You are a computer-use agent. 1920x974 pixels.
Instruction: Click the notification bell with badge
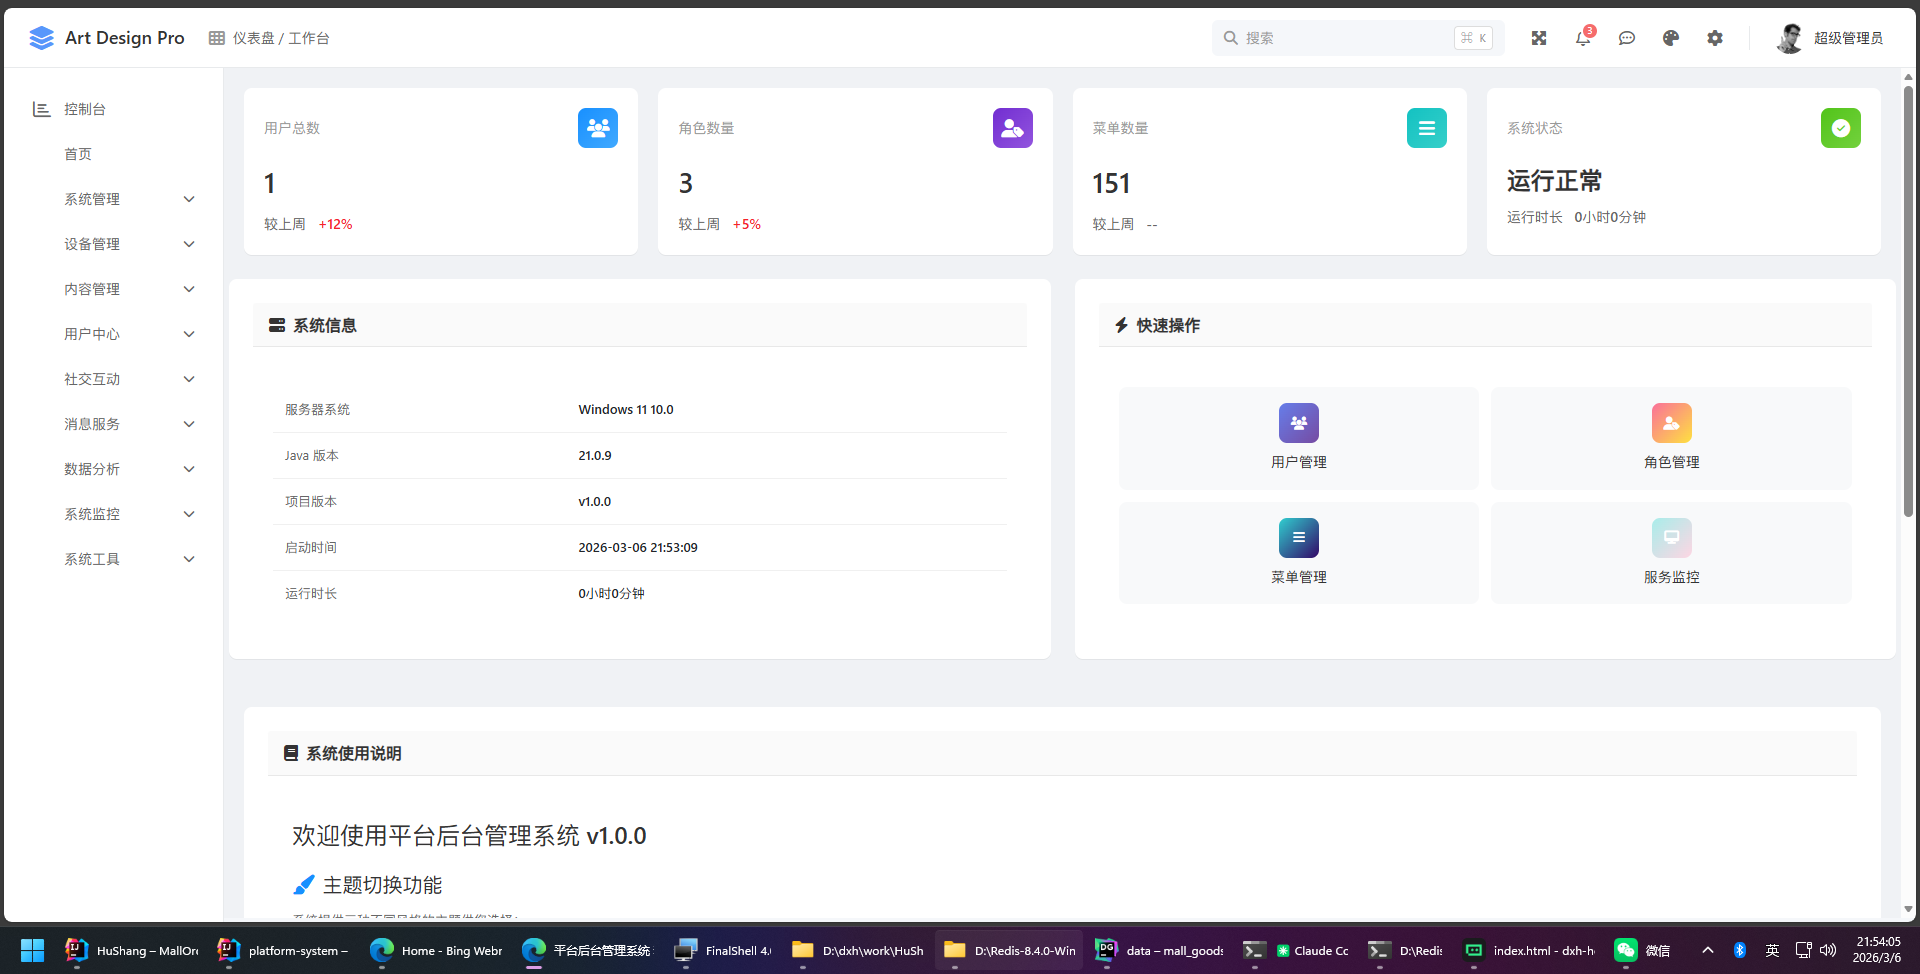[x=1583, y=37]
